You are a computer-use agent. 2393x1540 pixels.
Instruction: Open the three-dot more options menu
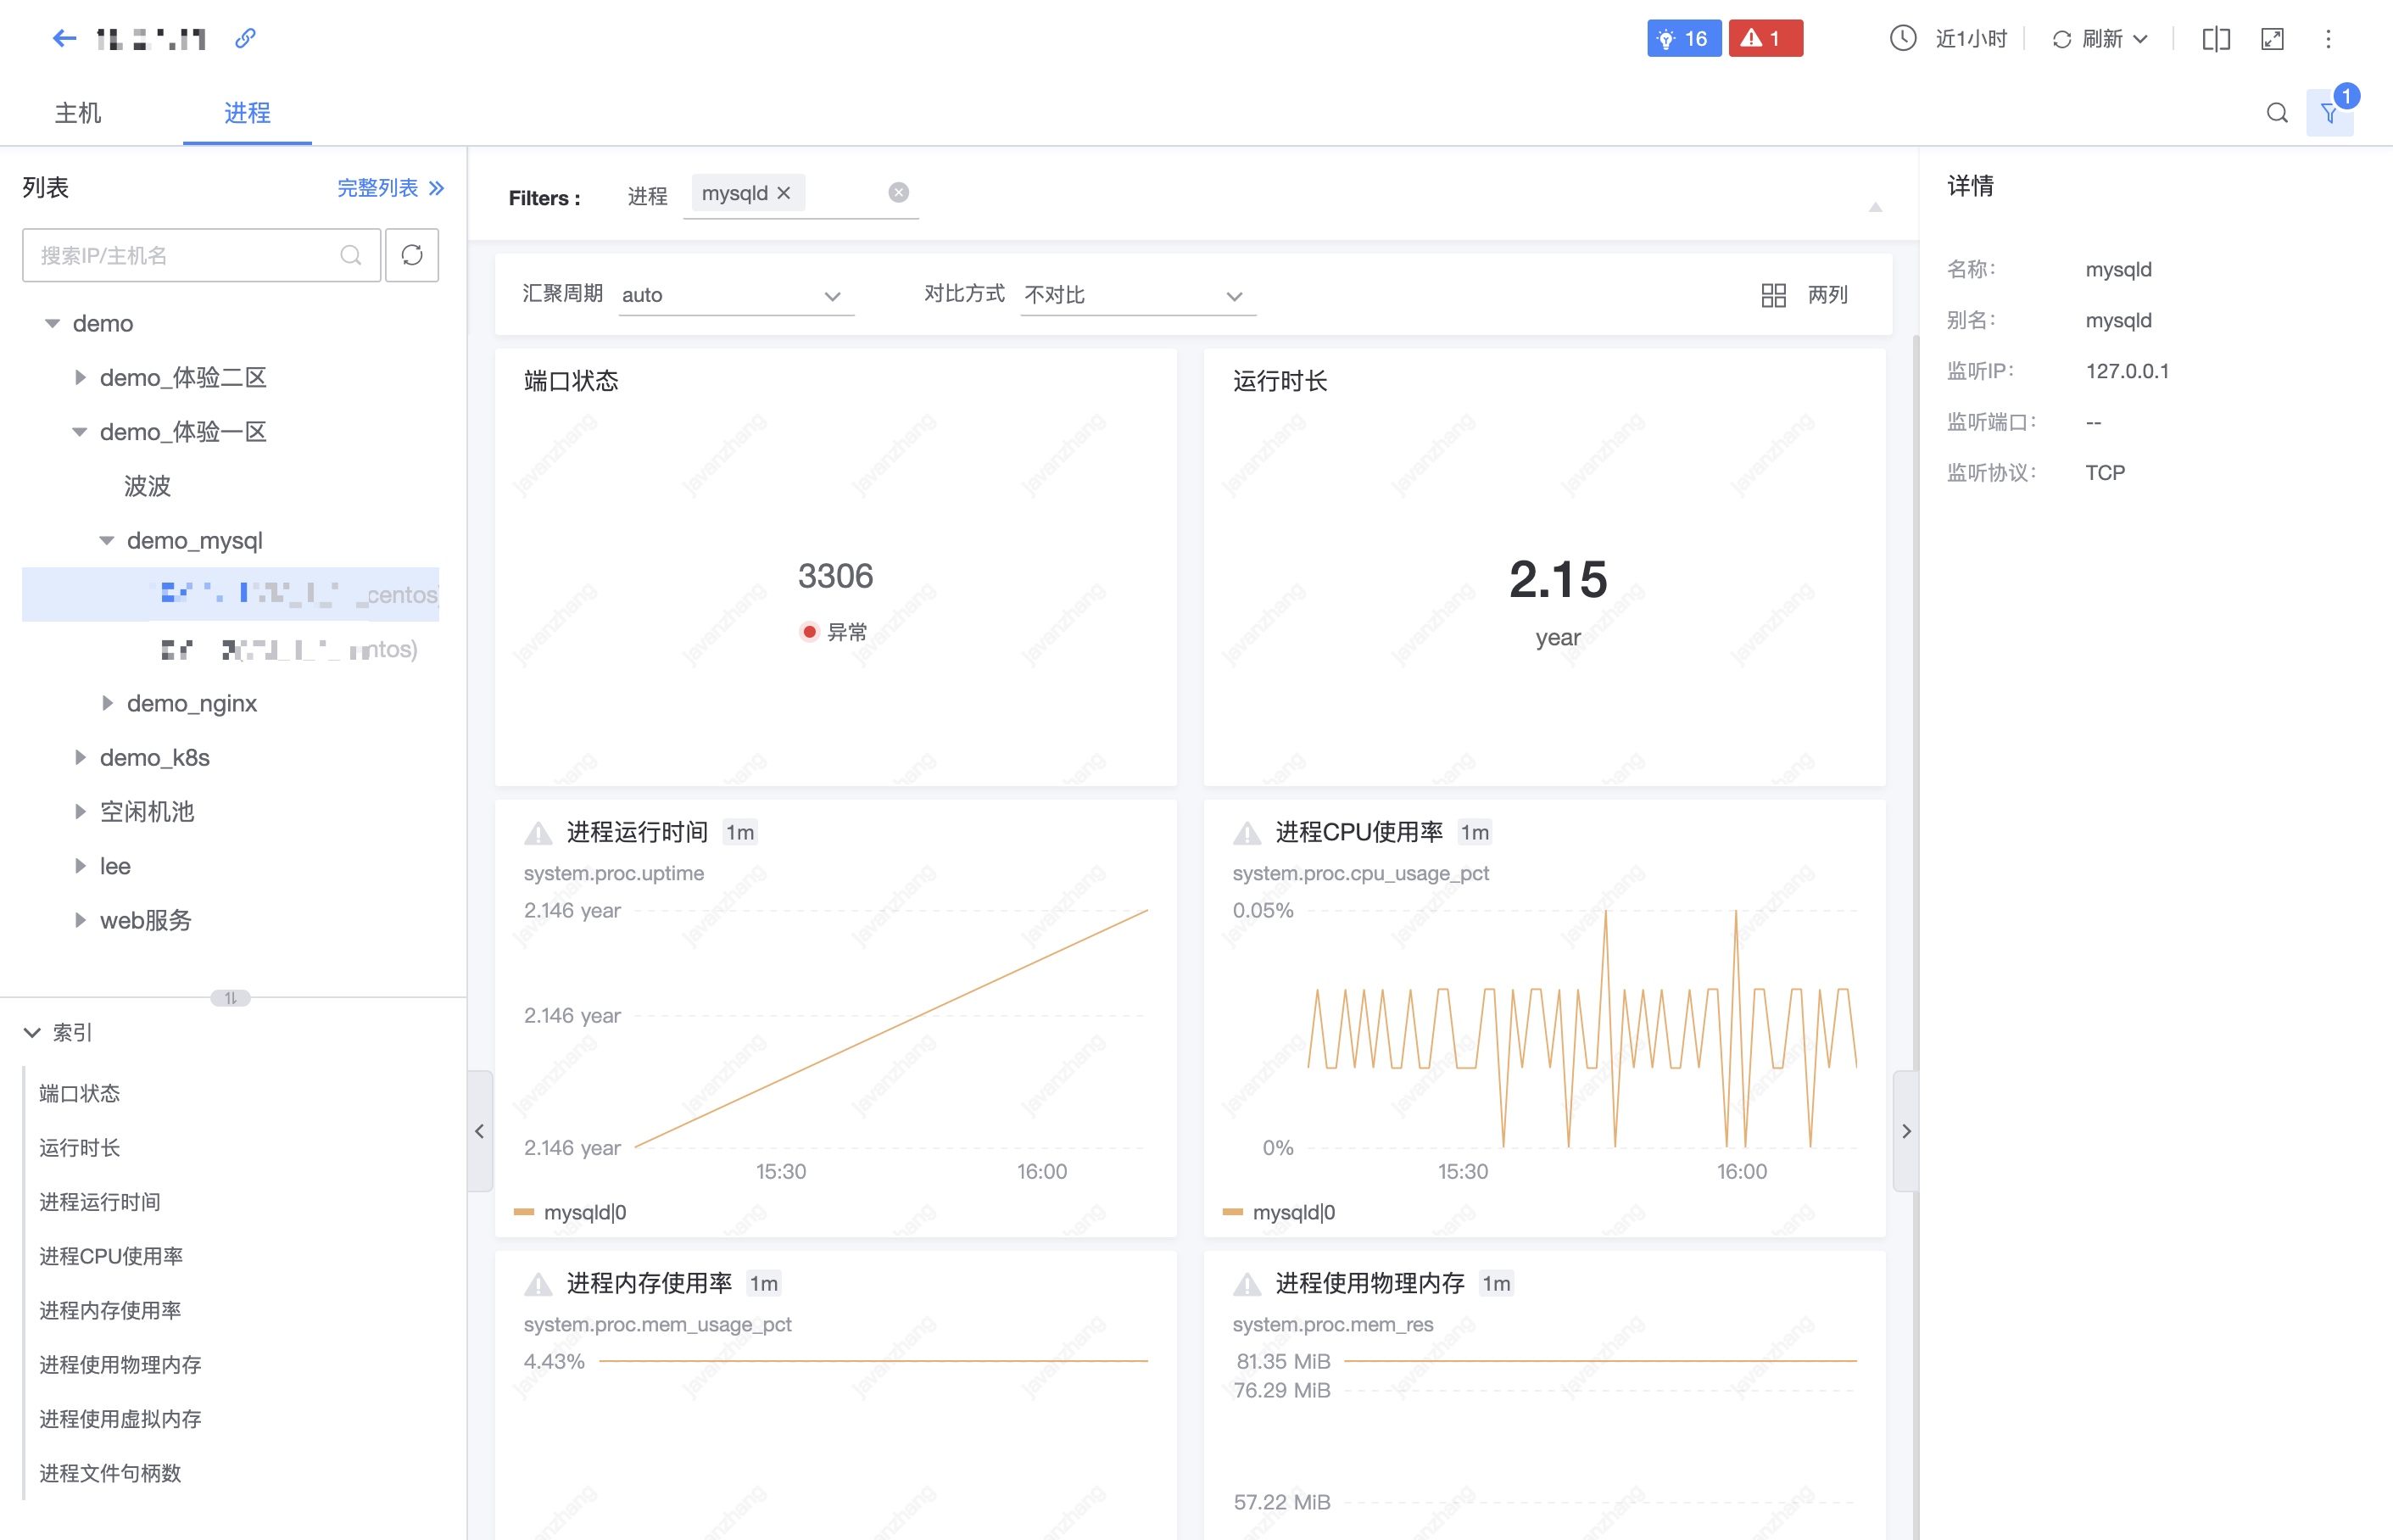coord(2328,39)
